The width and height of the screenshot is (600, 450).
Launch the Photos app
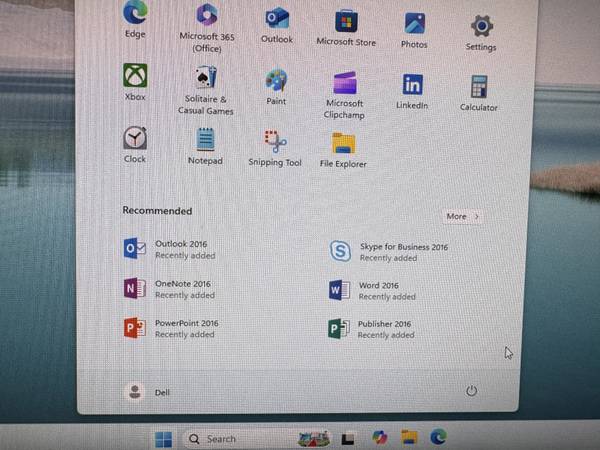pyautogui.click(x=414, y=31)
